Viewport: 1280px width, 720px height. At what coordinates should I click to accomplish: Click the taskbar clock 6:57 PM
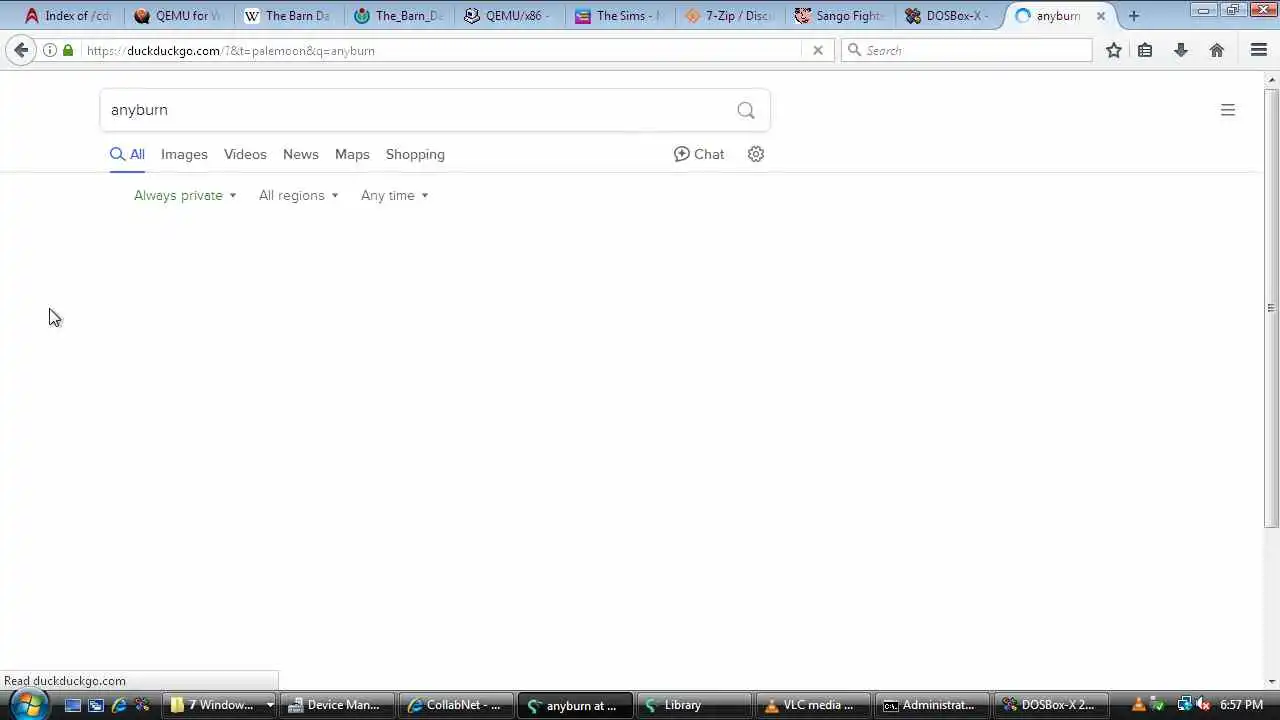click(x=1241, y=705)
